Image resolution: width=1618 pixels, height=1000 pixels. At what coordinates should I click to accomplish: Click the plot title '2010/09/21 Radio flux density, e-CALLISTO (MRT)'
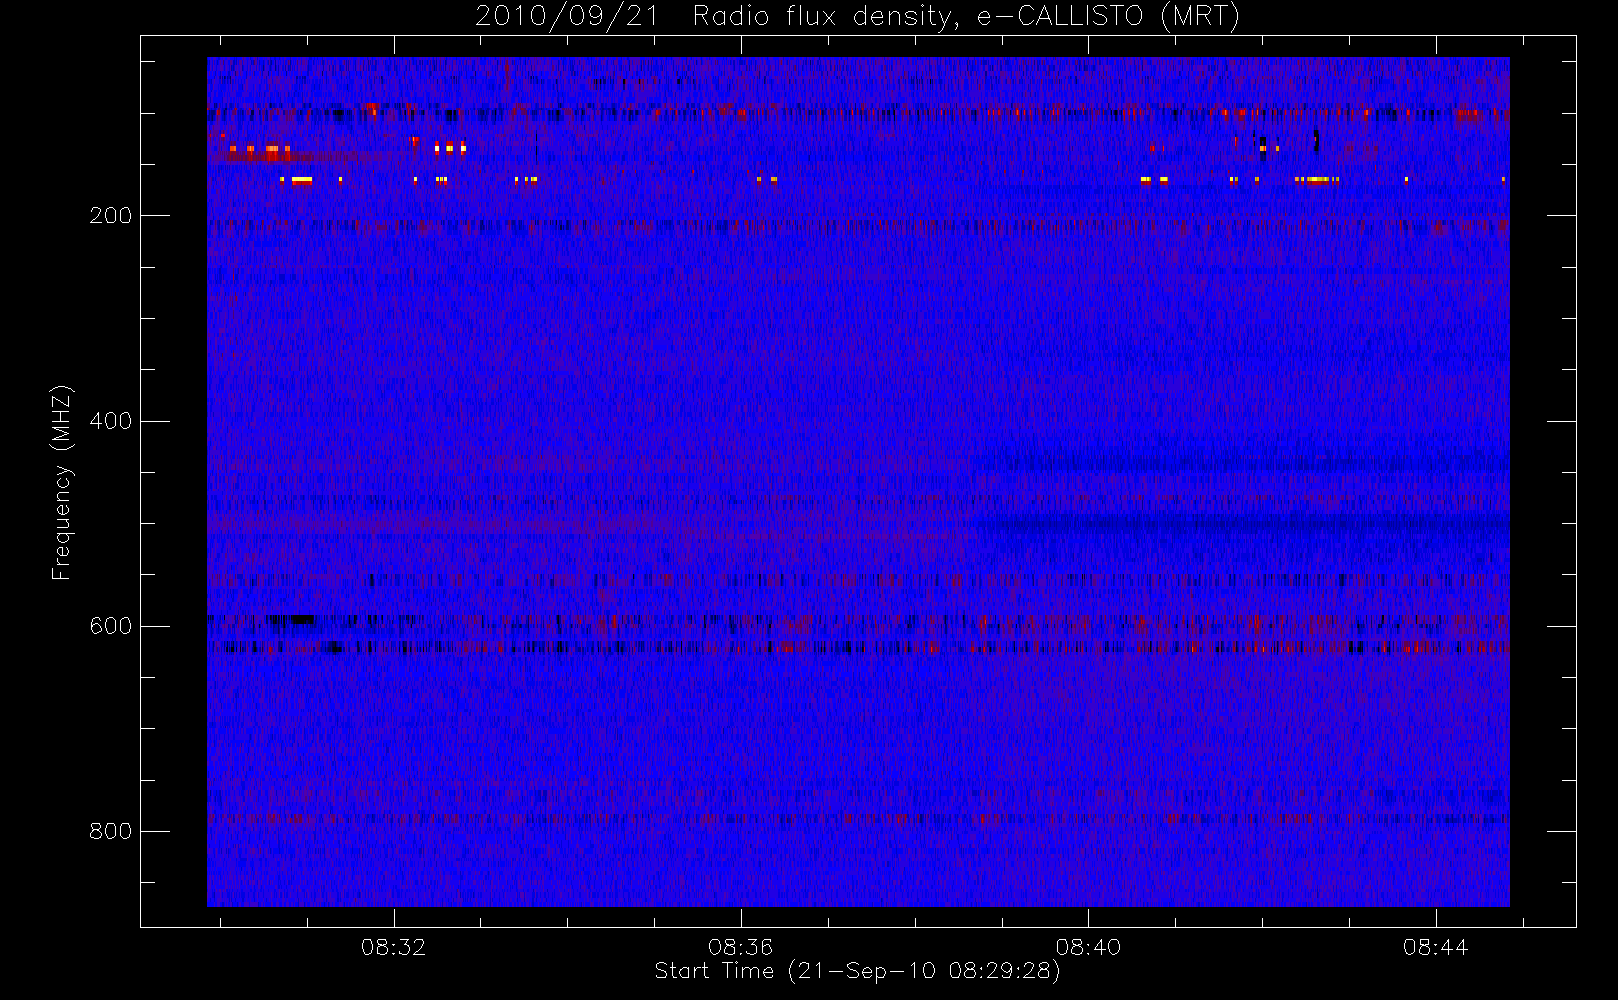click(x=858, y=17)
